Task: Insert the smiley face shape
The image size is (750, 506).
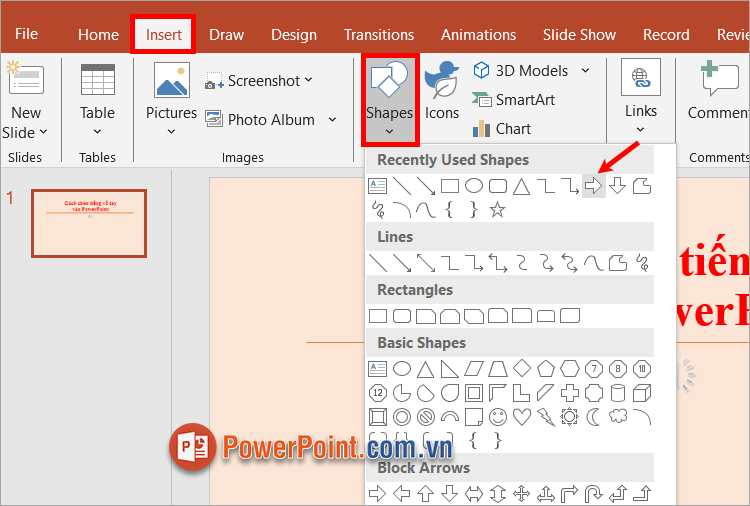Action: [x=497, y=416]
